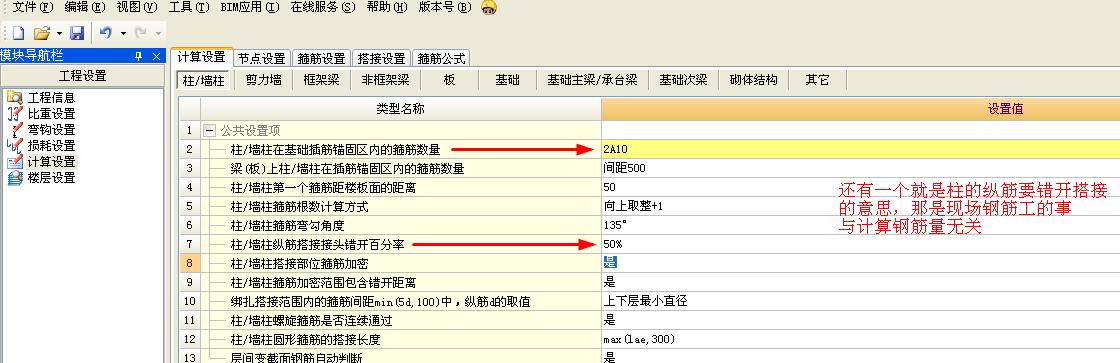Click the 间距500 value cell

click(x=861, y=169)
